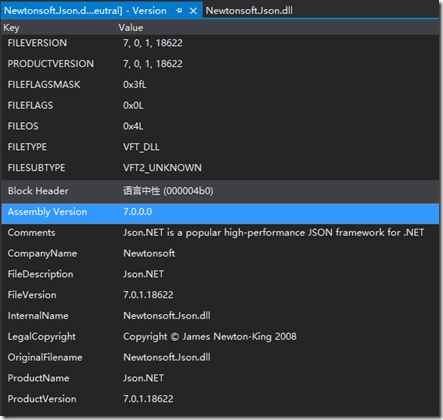The width and height of the screenshot is (443, 420).
Task: Pin the Version tab with pushpin icon
Action: [179, 11]
